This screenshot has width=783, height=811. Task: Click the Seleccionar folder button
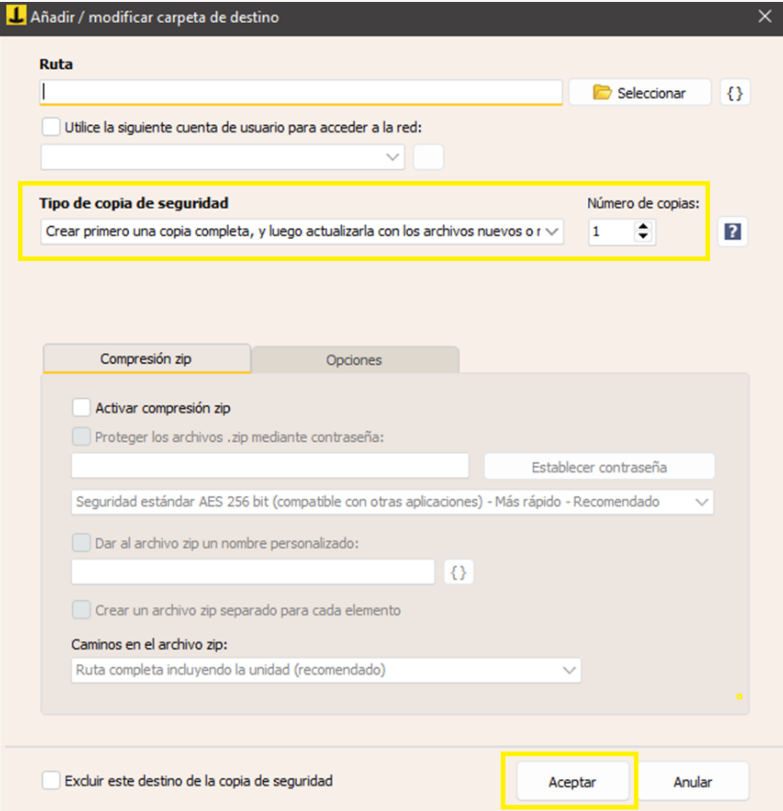640,93
